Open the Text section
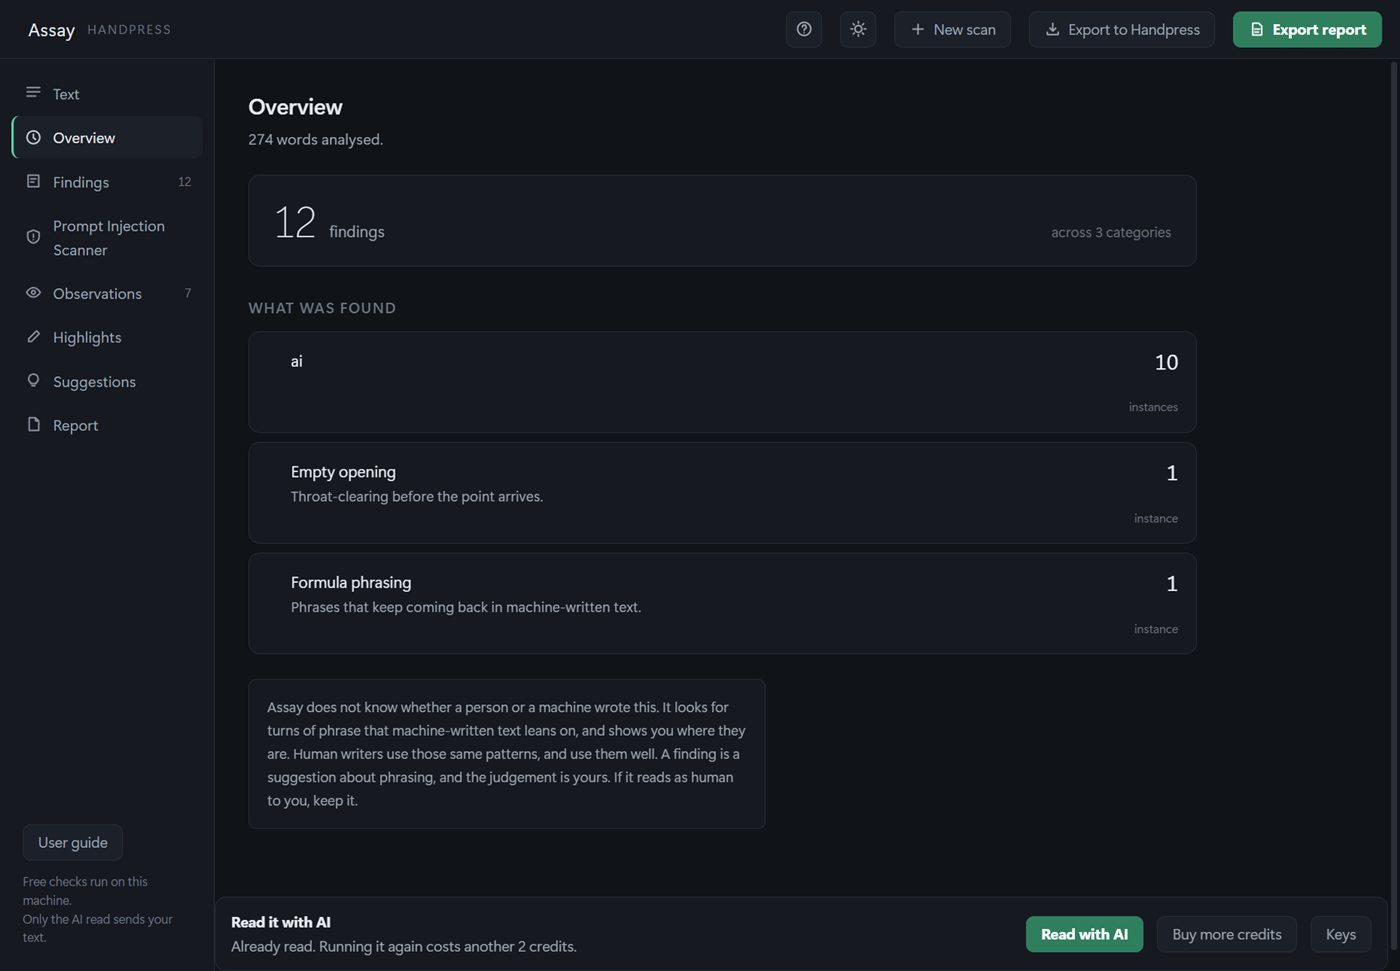Screen dimensions: 1400x971 tap(107, 94)
